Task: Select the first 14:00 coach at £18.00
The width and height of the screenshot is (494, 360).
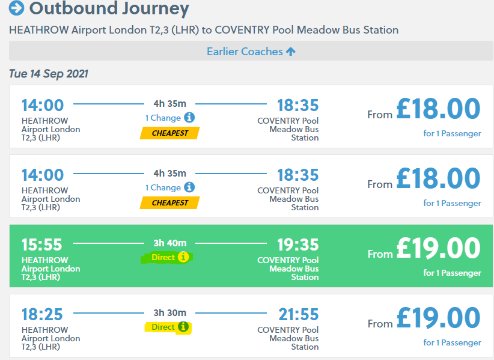Action: [x=251, y=117]
